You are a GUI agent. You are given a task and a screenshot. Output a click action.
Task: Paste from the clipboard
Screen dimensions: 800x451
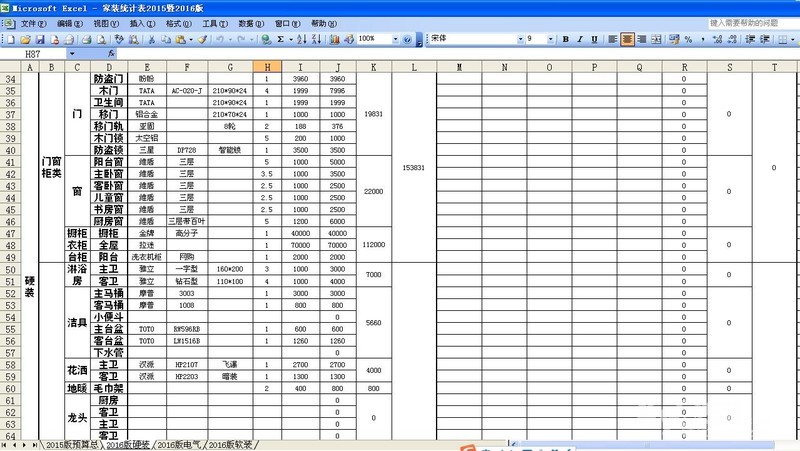coord(180,39)
